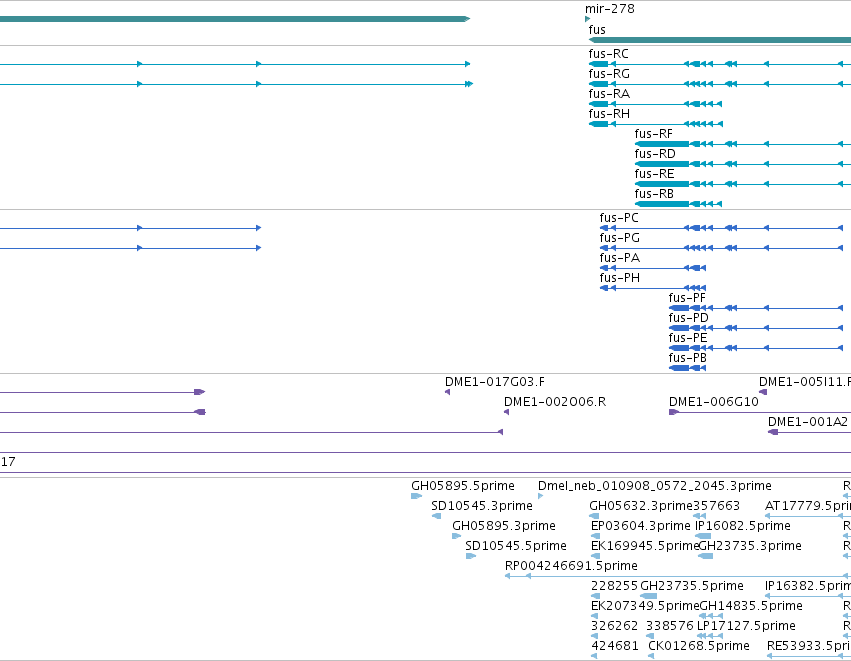Select the fus-PA protein label
This screenshot has height=661, width=851.
[619, 258]
